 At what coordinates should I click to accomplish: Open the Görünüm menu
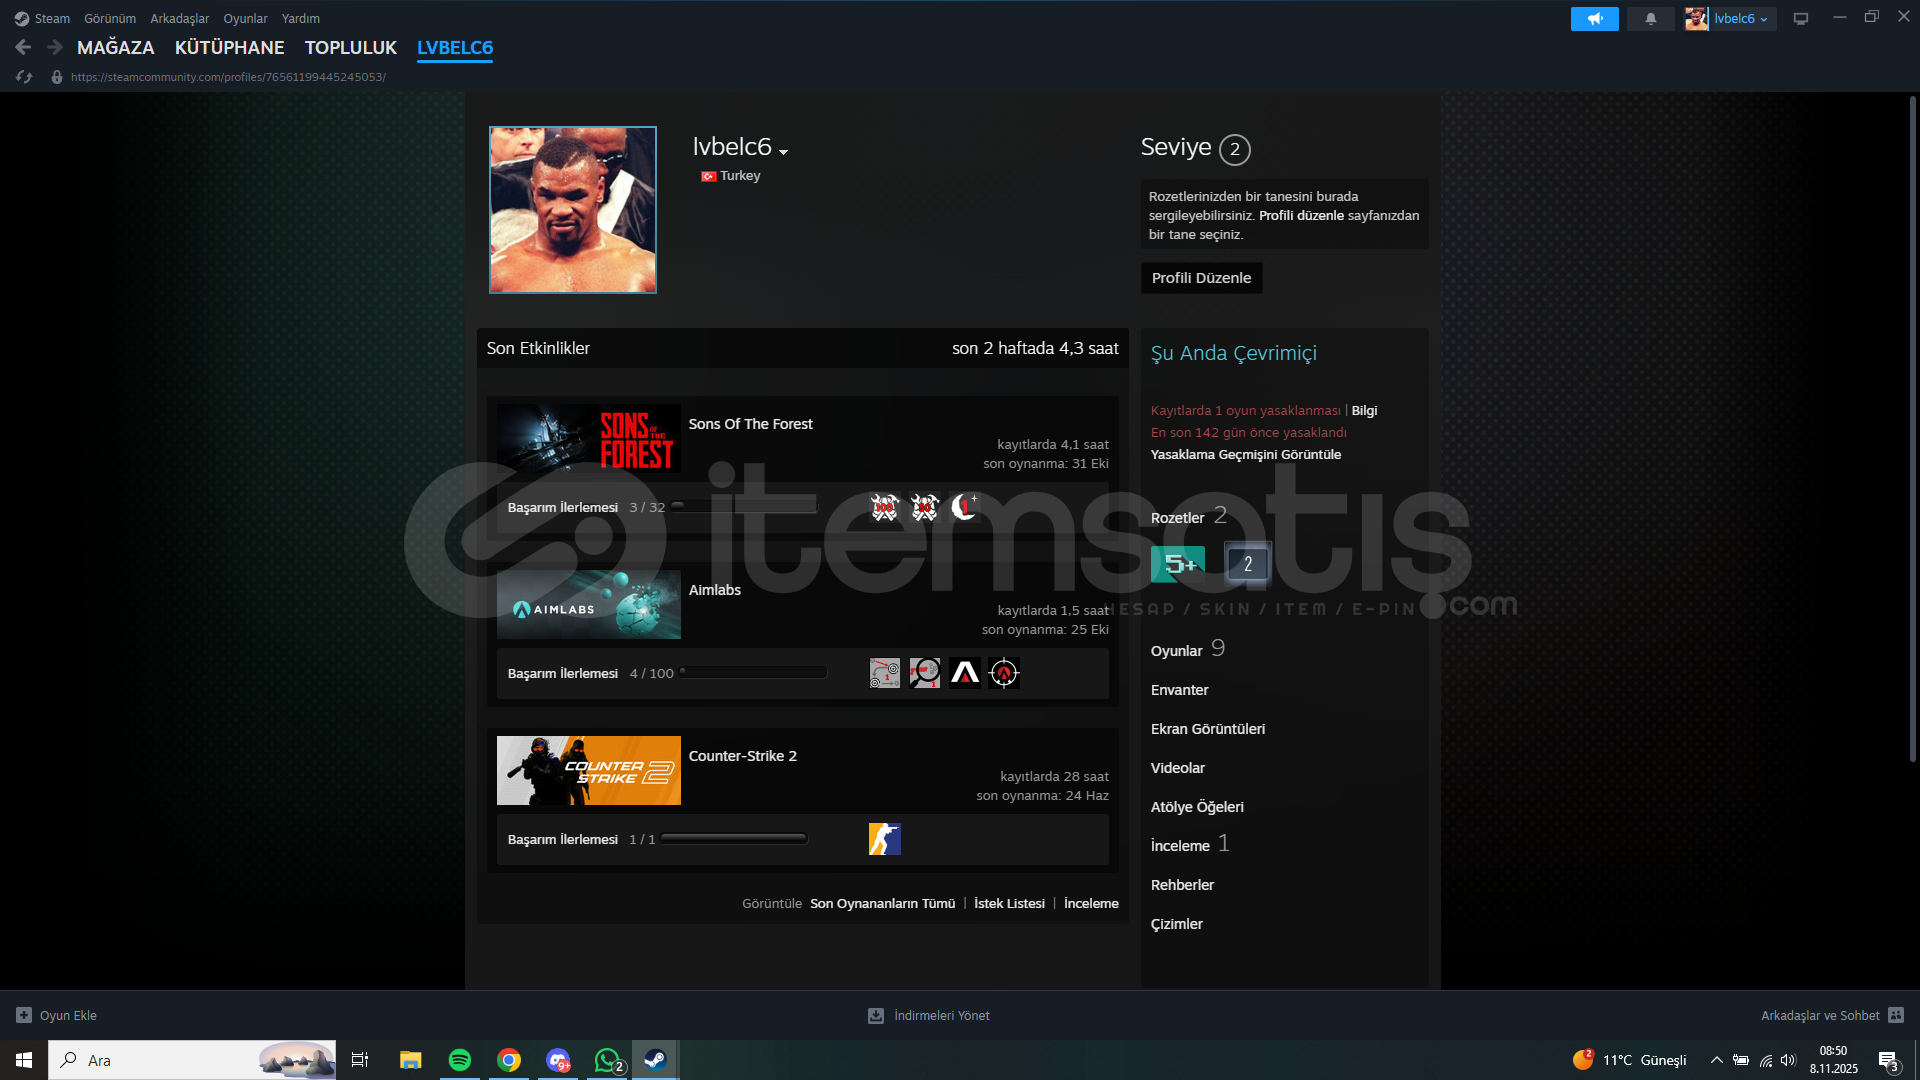pos(110,19)
